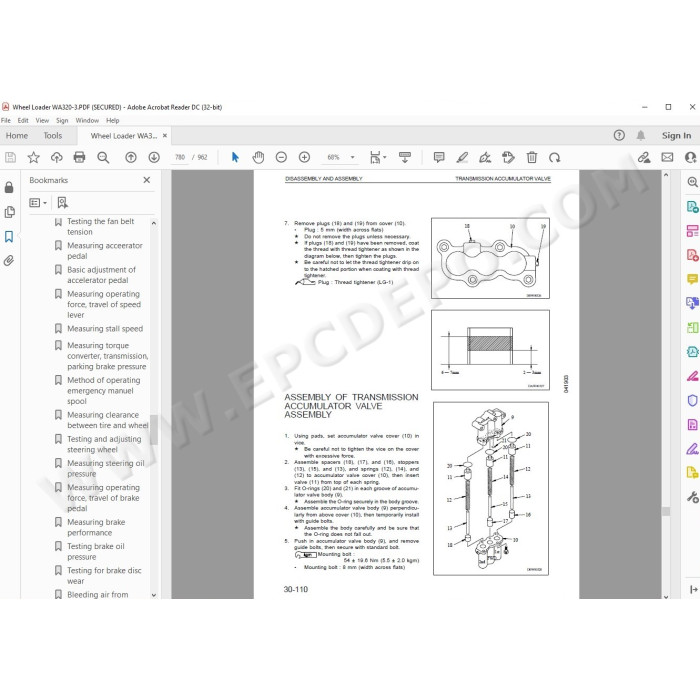700x700 pixels.
Task: Go to previous page arrow
Action: coord(131,157)
